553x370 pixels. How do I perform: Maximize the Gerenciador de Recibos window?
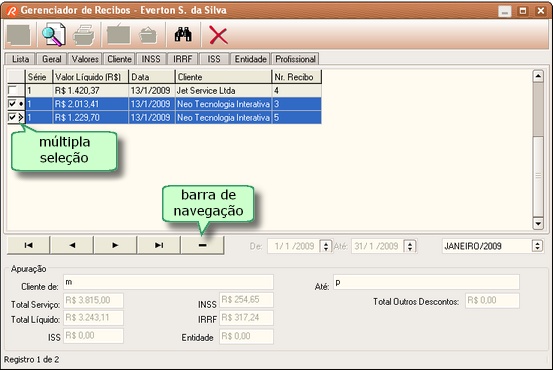tap(523, 11)
